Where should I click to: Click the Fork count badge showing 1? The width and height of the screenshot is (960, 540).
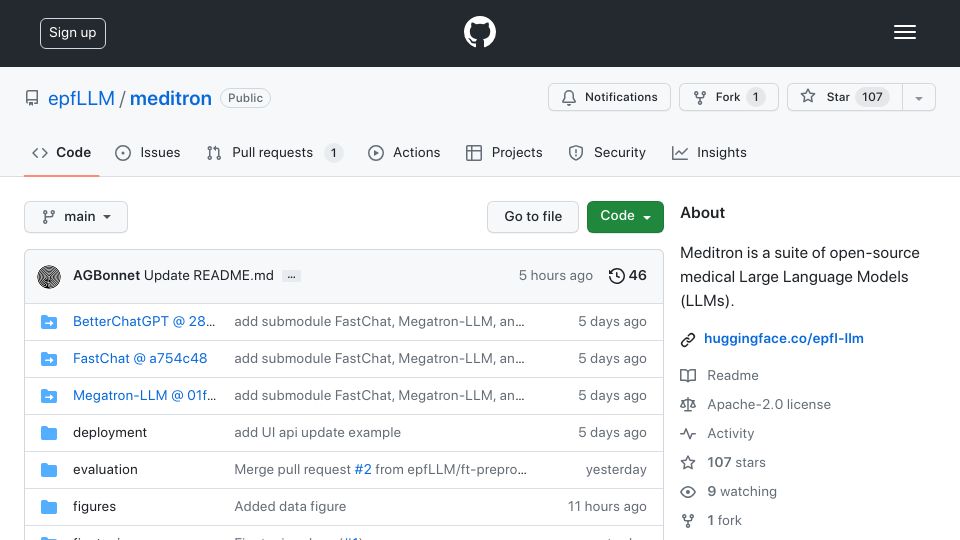(756, 97)
